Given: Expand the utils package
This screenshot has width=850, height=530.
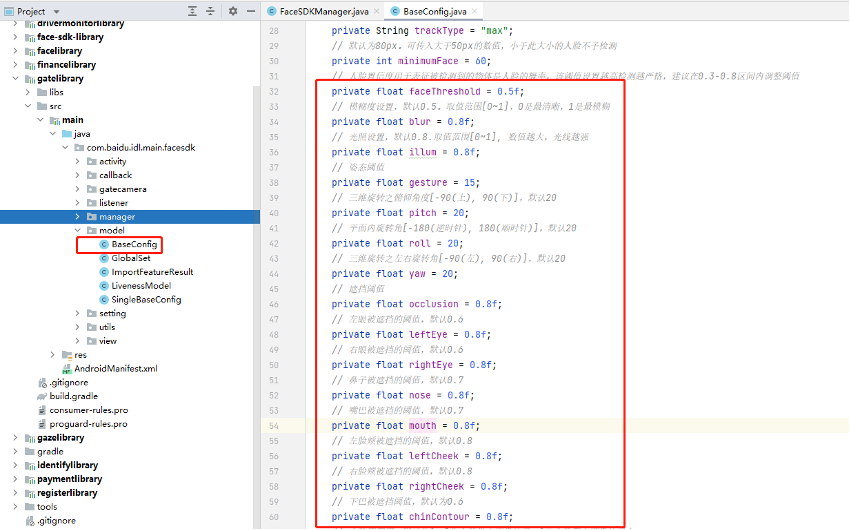Looking at the screenshot, I should point(78,327).
